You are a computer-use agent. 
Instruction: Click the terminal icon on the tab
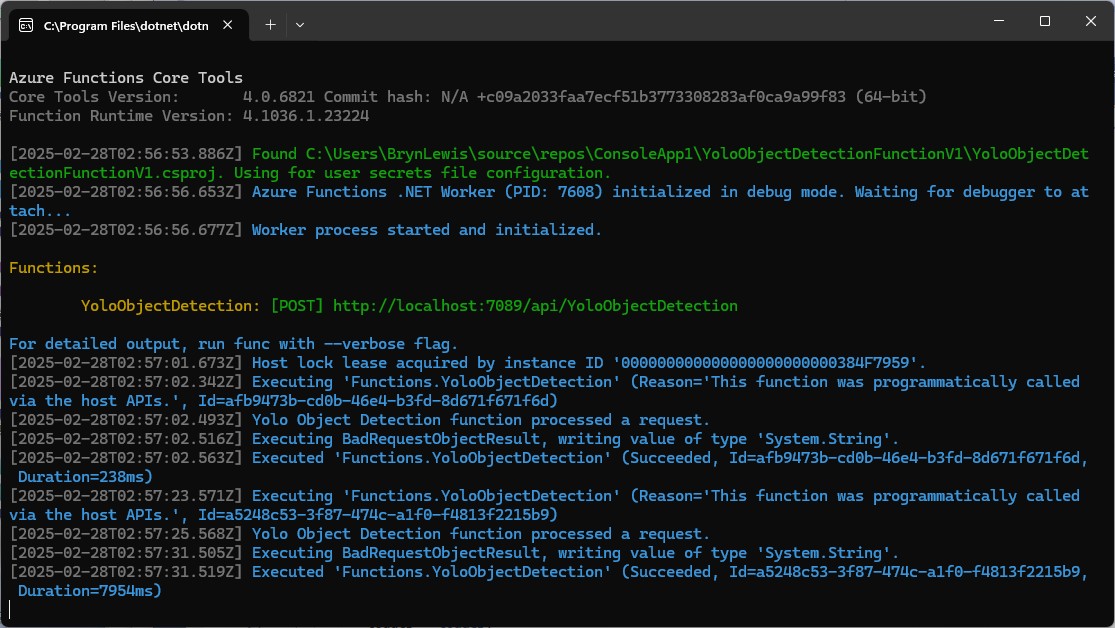pos(25,25)
